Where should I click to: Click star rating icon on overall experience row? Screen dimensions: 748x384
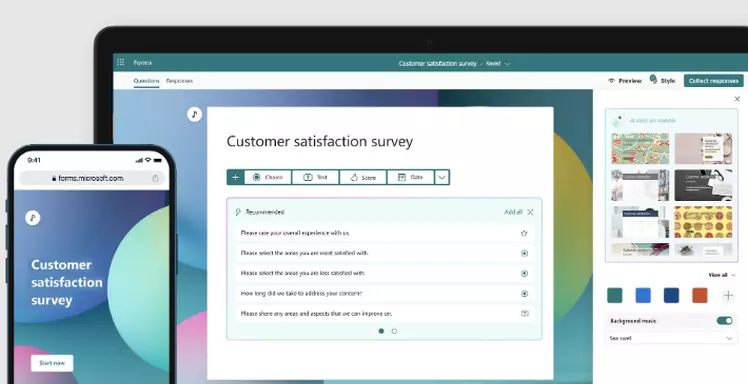point(524,233)
